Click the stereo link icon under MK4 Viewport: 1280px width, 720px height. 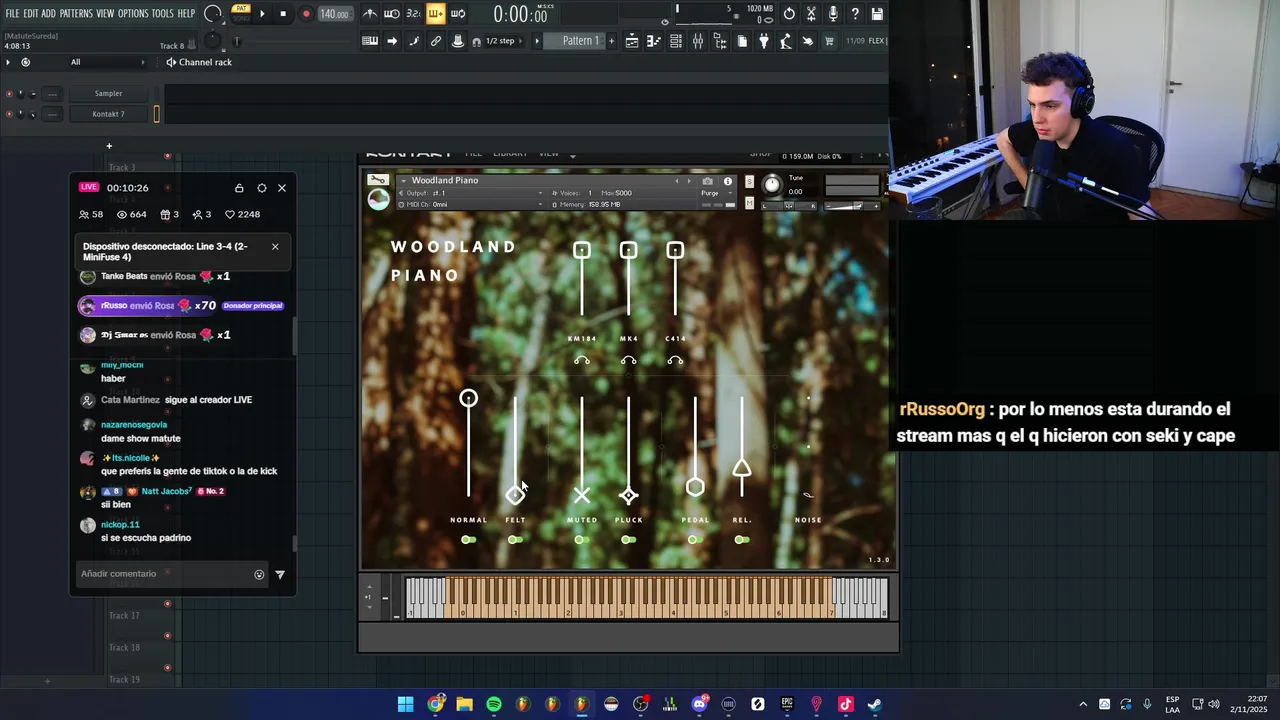click(x=628, y=361)
